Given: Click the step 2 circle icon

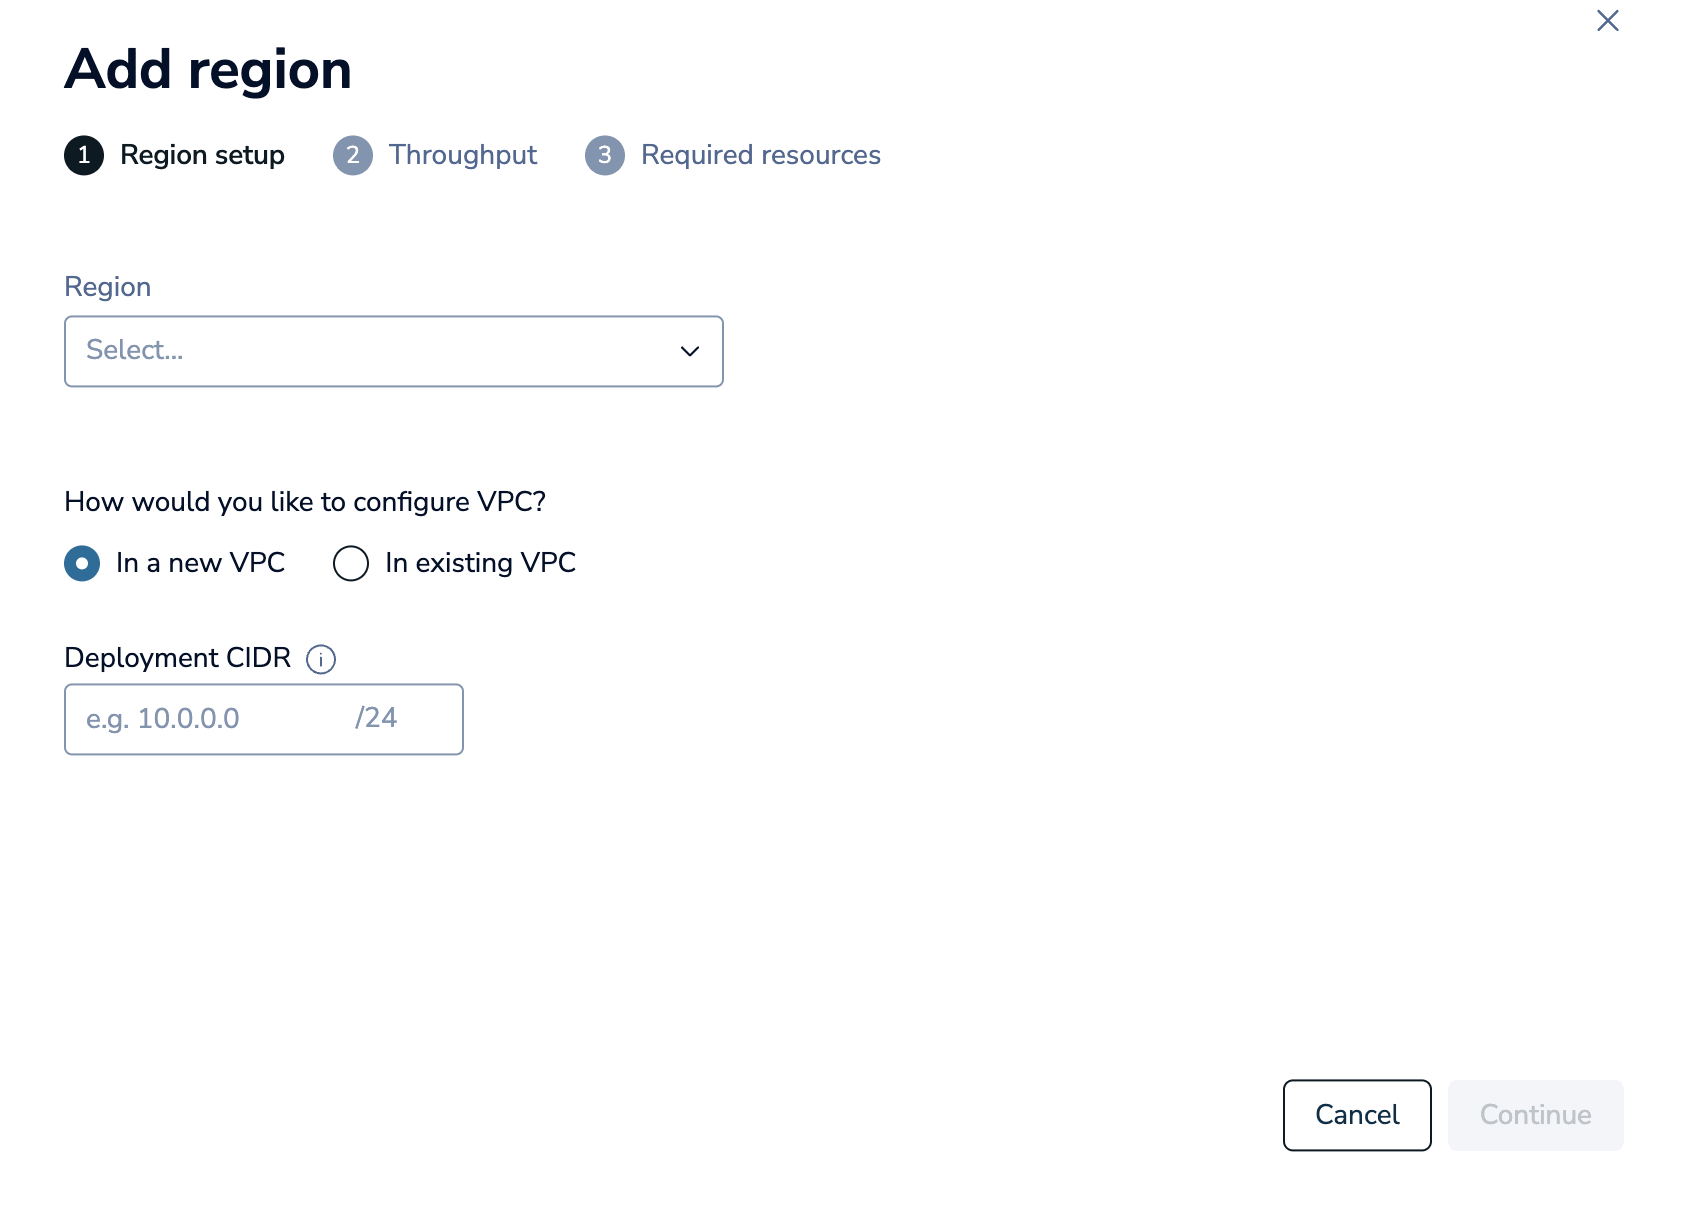Looking at the screenshot, I should 352,155.
